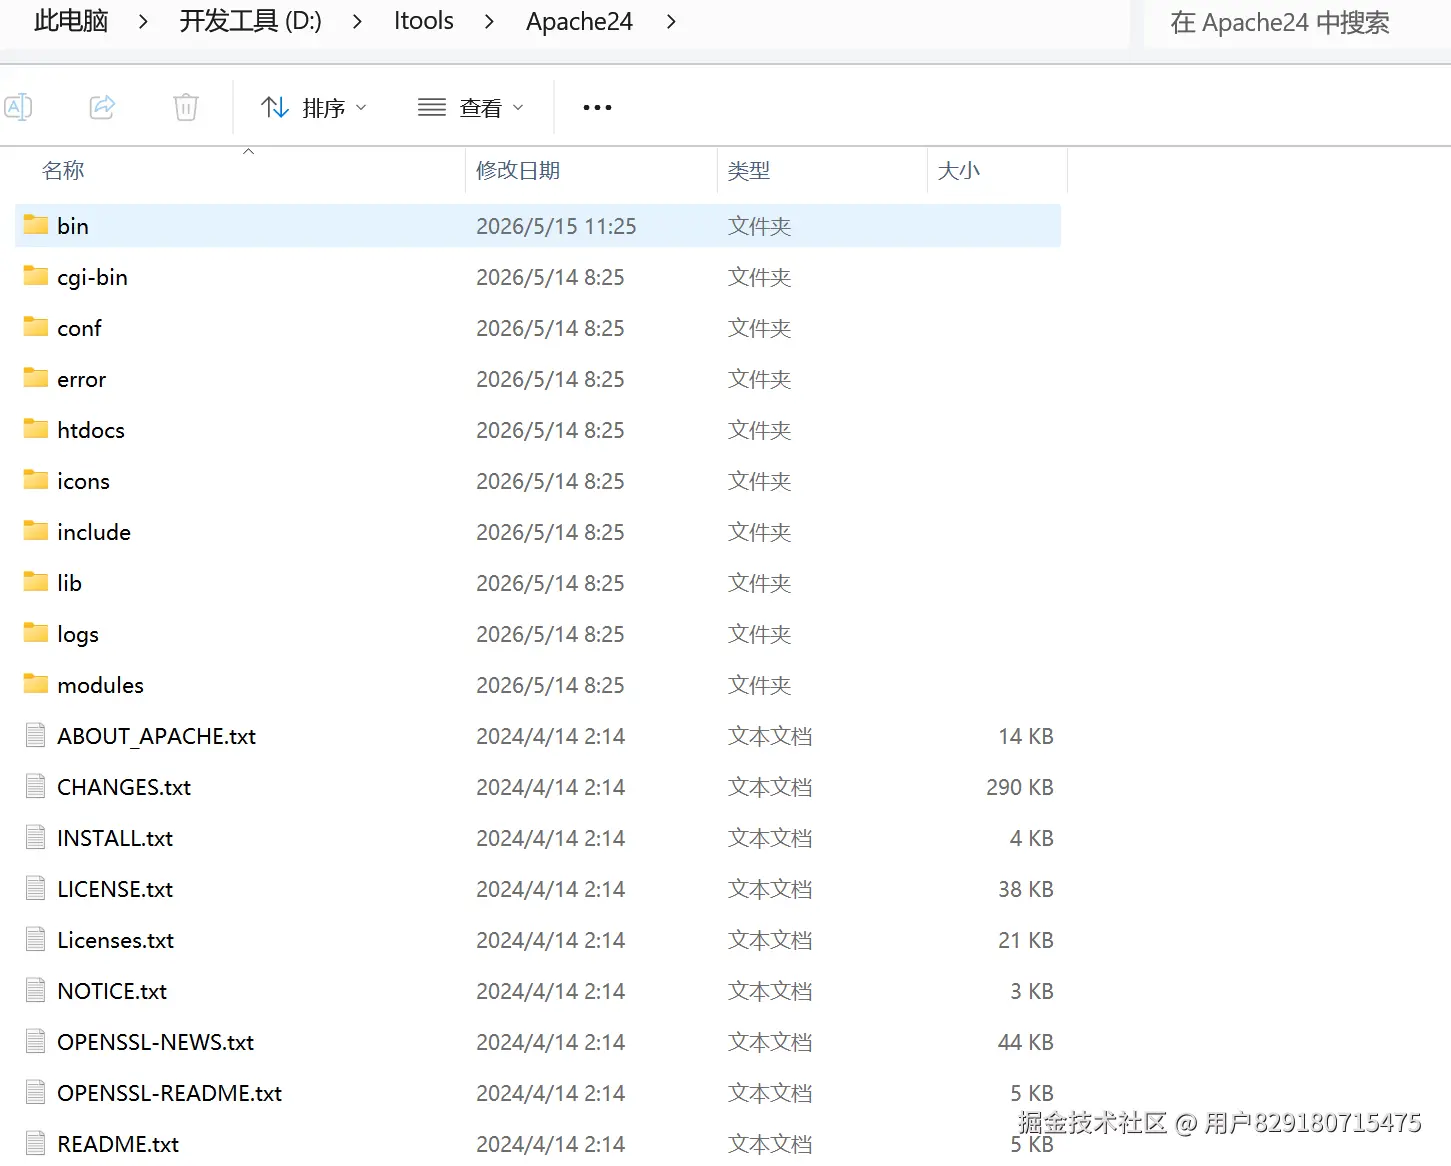Image resolution: width=1451 pixels, height=1166 pixels.
Task: Go to 开发工具 (D:) in breadcrumb
Action: [x=251, y=21]
